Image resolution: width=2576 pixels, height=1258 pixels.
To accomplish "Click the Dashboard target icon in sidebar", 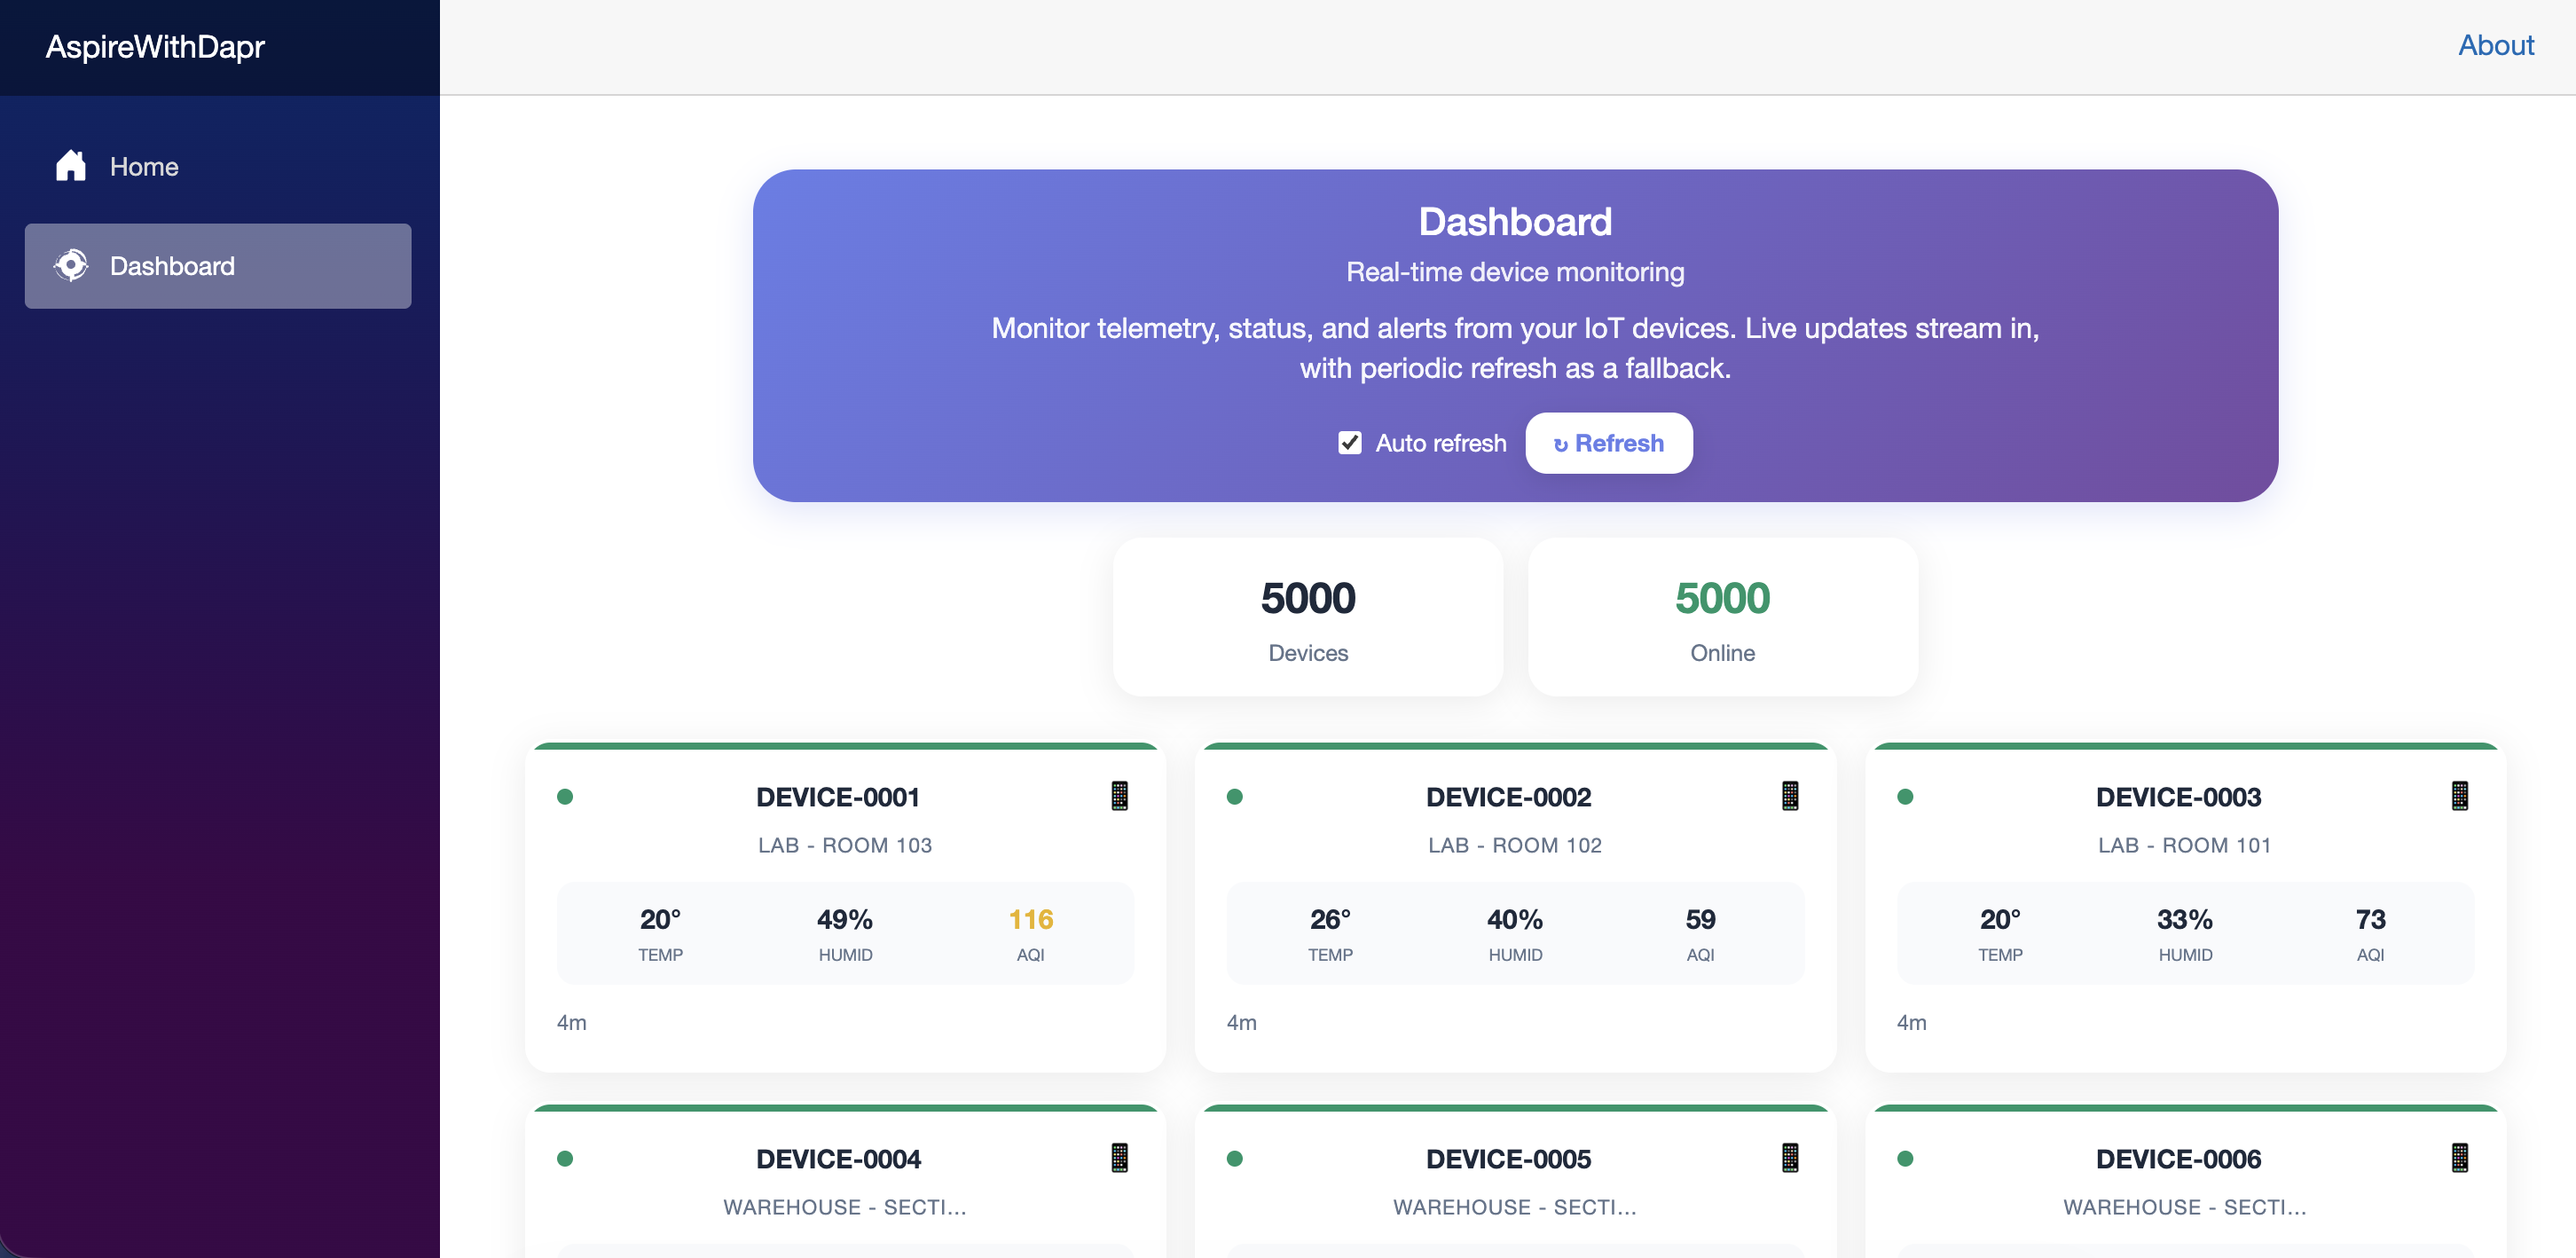I will (70, 266).
